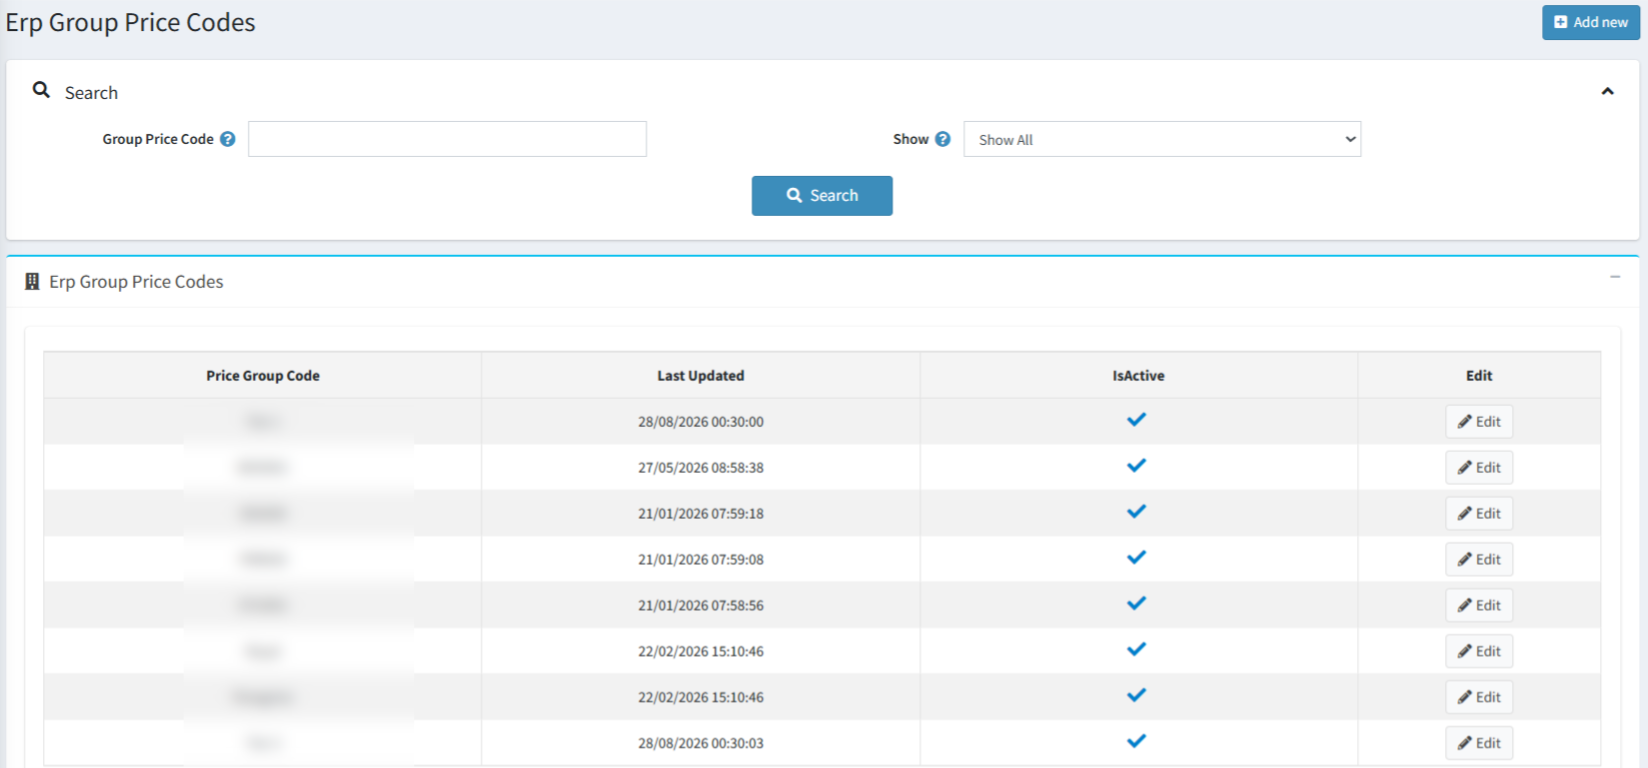Viewport: 1648px width, 768px height.
Task: Click the Add new button
Action: pyautogui.click(x=1590, y=22)
